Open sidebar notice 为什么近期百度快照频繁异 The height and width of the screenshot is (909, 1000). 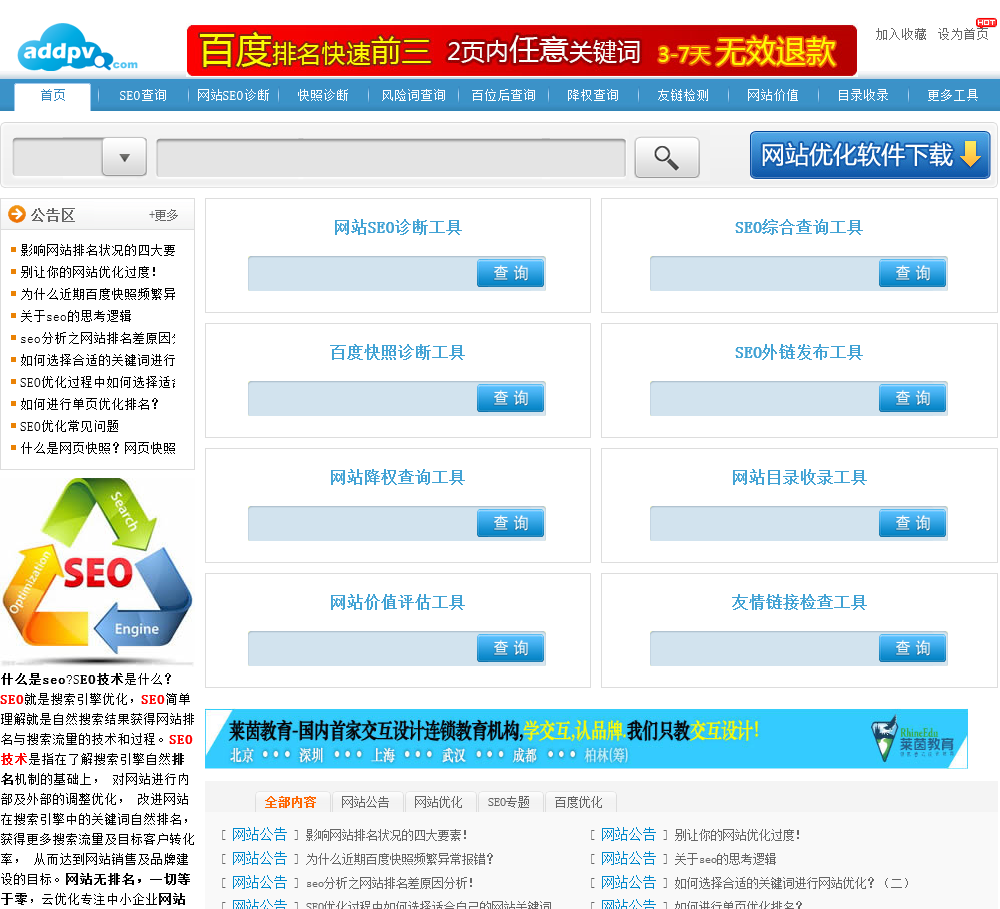[x=98, y=294]
